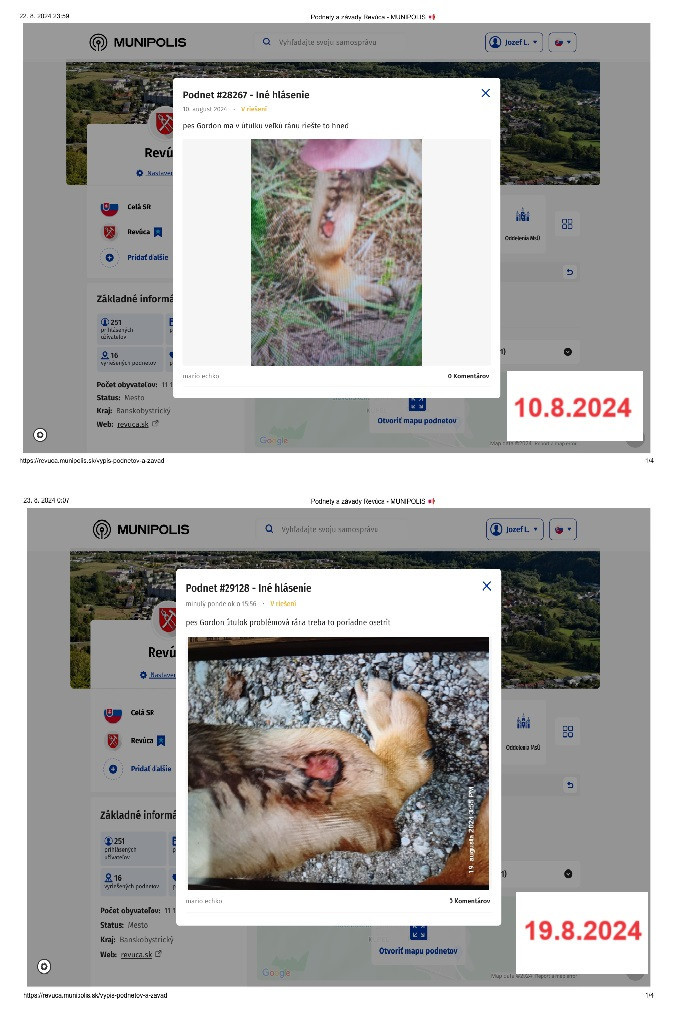Click MUNIPOLIS logo in the 10.8.2024 screenshot

137,42
